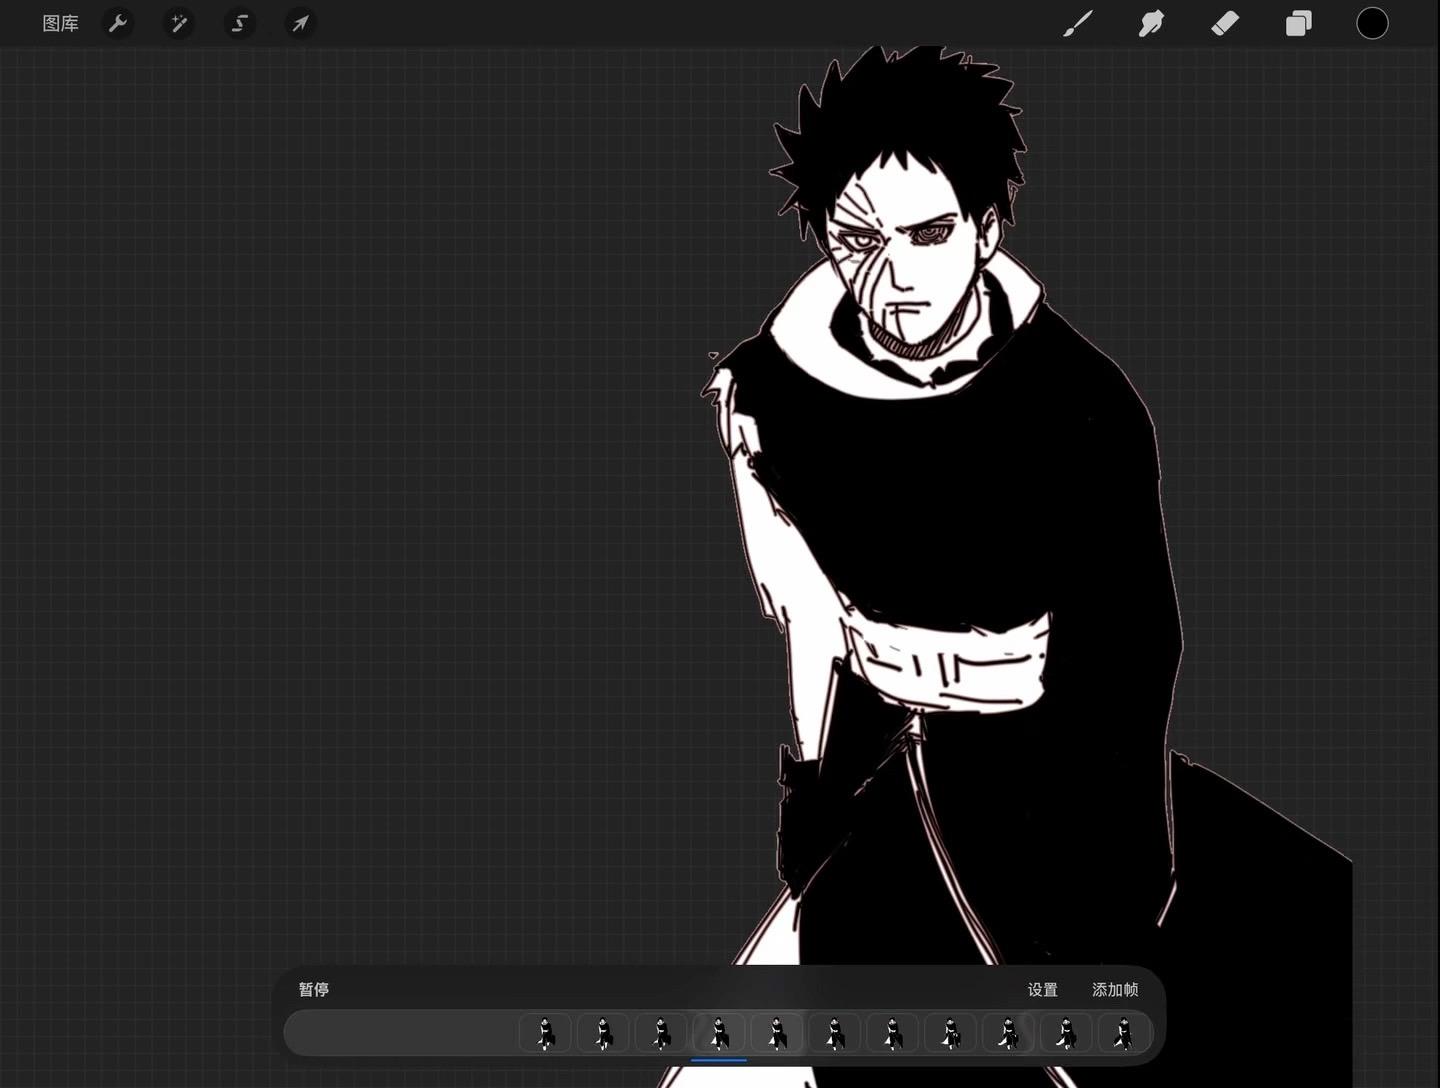Select the blue-underlined current frame thumbnail
The width and height of the screenshot is (1440, 1088).
pyautogui.click(x=719, y=1033)
